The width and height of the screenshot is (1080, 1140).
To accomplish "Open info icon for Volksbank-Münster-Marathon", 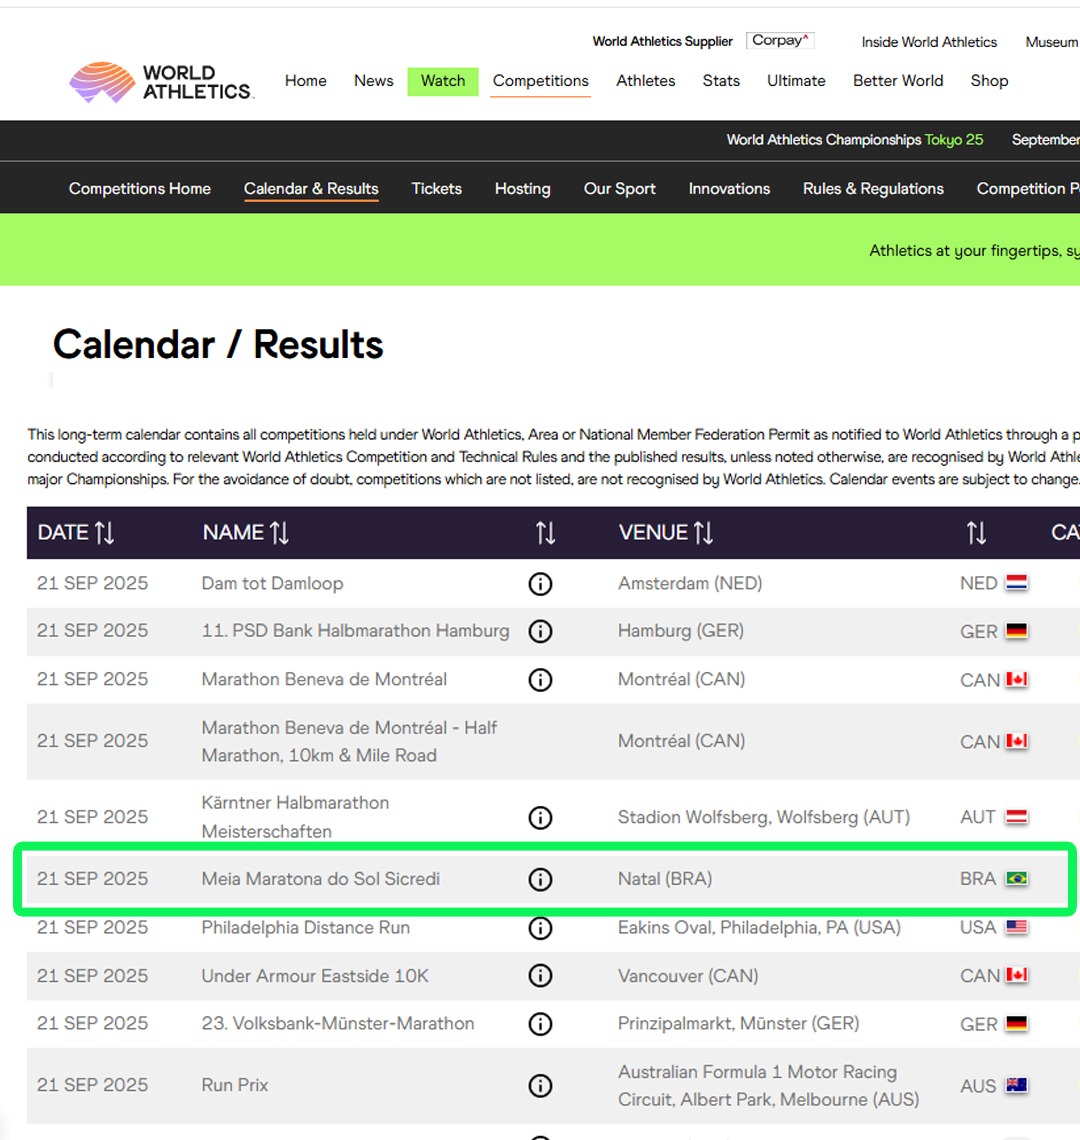I will 540,1024.
